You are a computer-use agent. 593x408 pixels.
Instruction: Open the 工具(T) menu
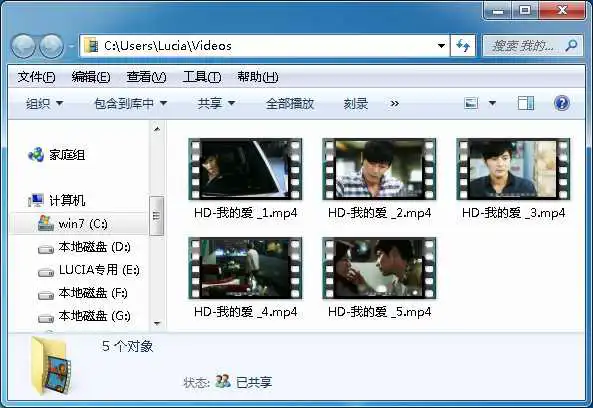coord(202,77)
